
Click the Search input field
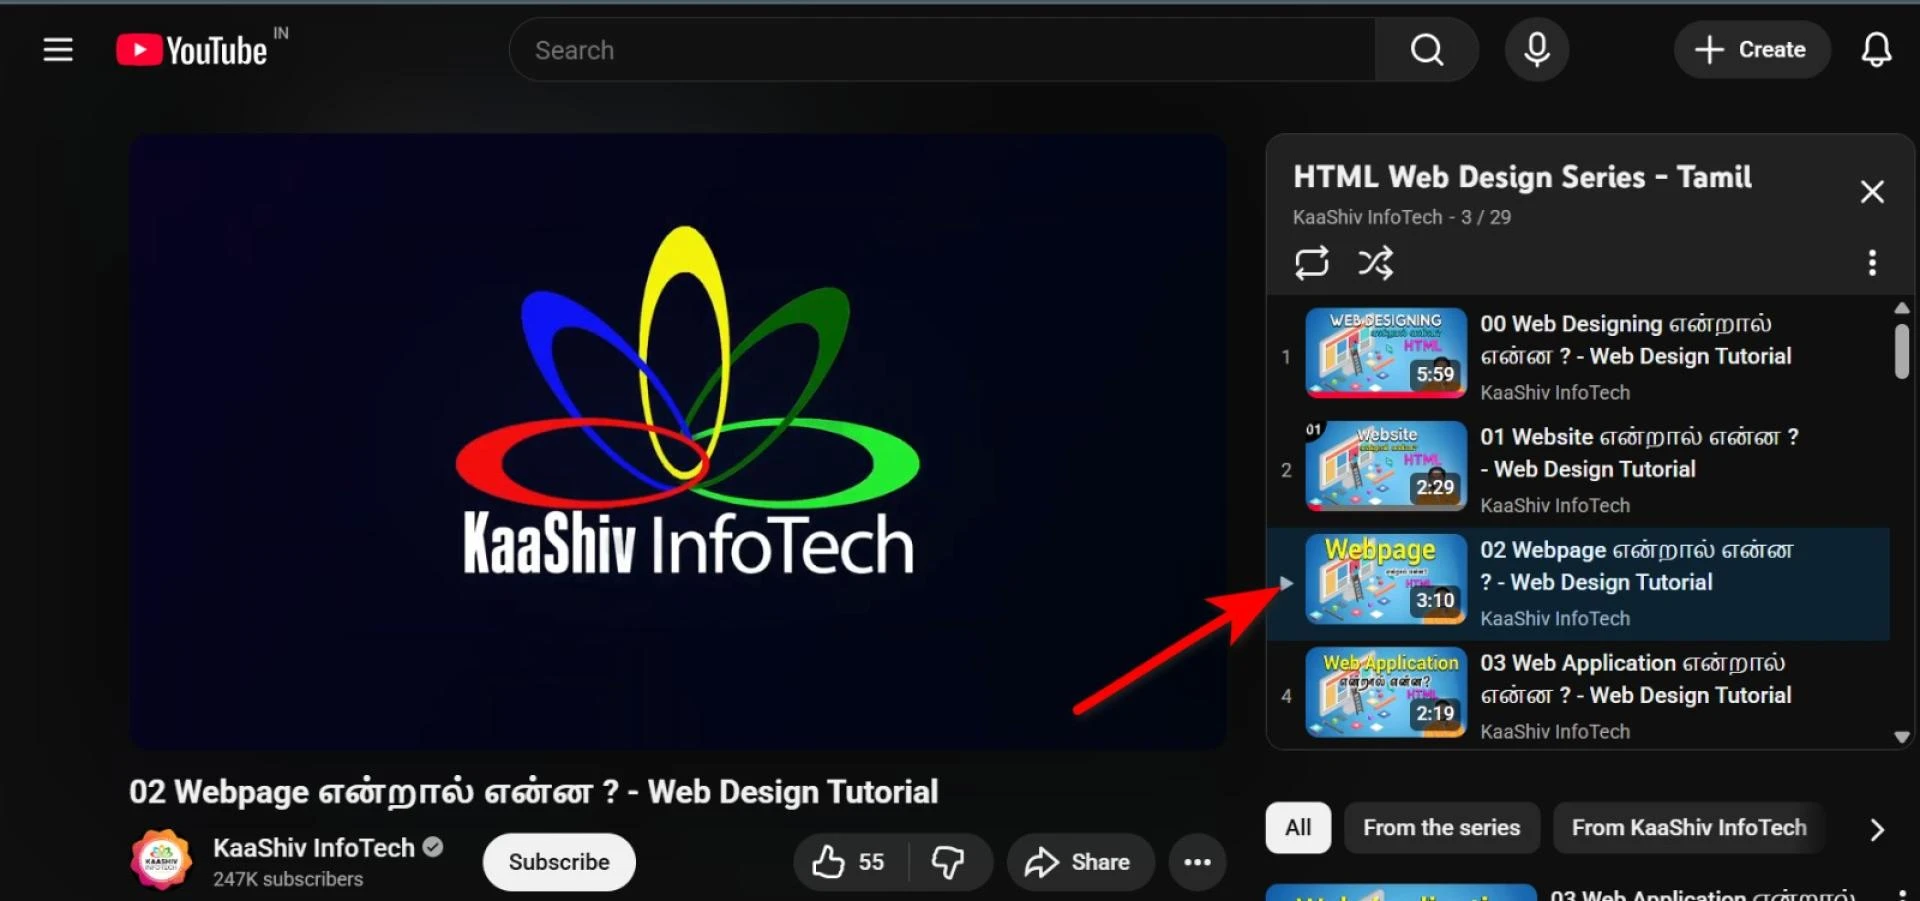click(942, 50)
